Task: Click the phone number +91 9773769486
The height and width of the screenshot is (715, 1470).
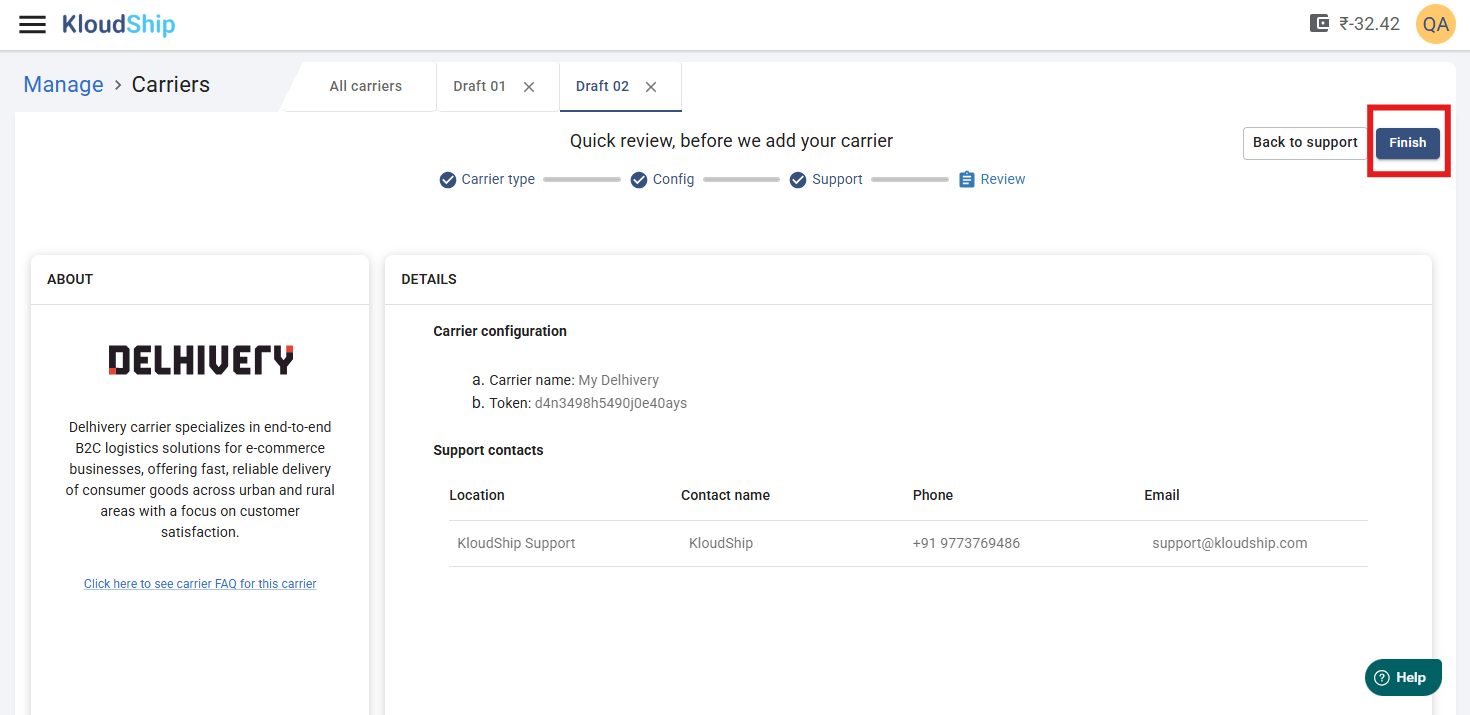Action: tap(966, 543)
